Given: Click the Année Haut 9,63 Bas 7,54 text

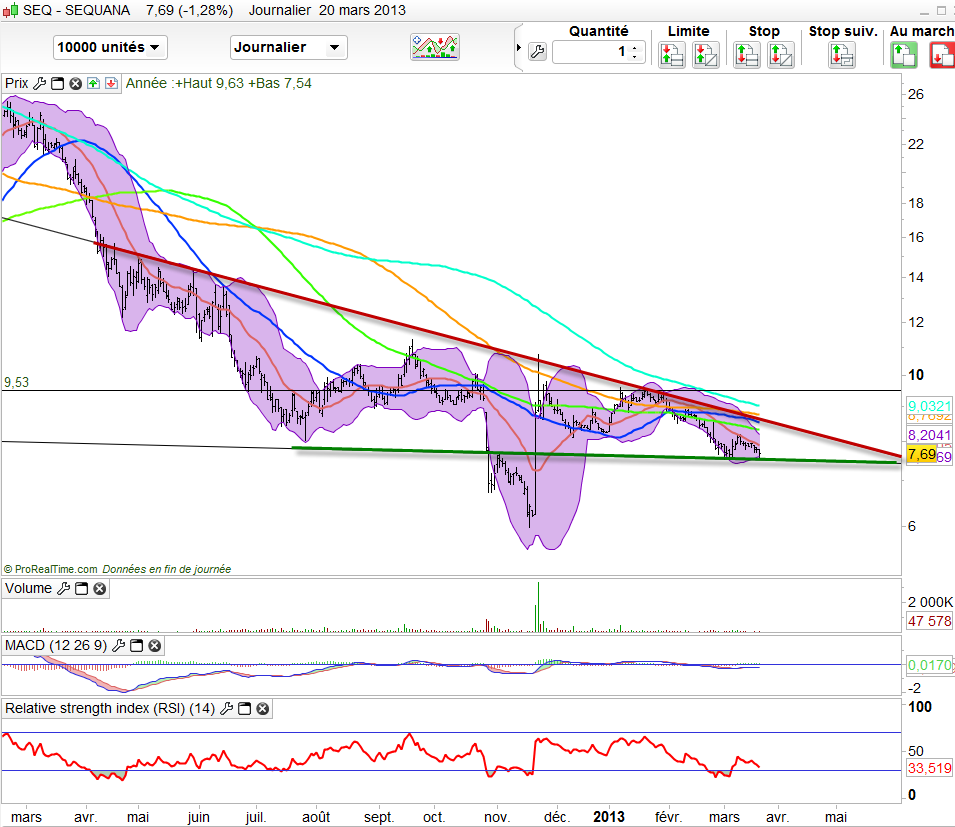Looking at the screenshot, I should click(219, 83).
